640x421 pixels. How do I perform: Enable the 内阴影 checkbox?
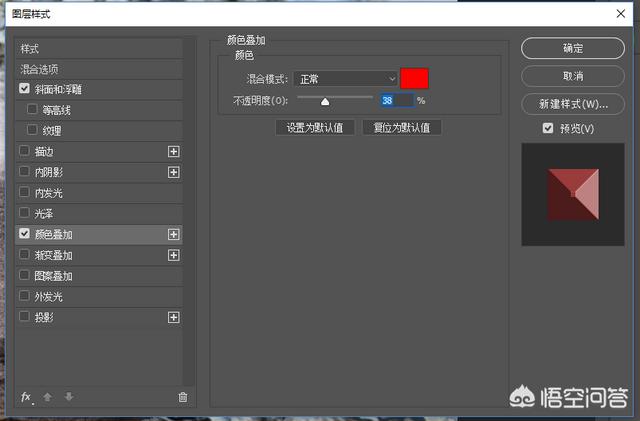point(24,172)
